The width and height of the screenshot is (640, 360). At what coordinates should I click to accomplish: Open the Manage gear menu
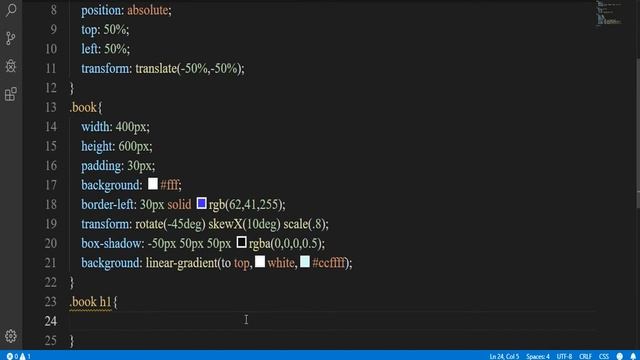click(x=11, y=336)
